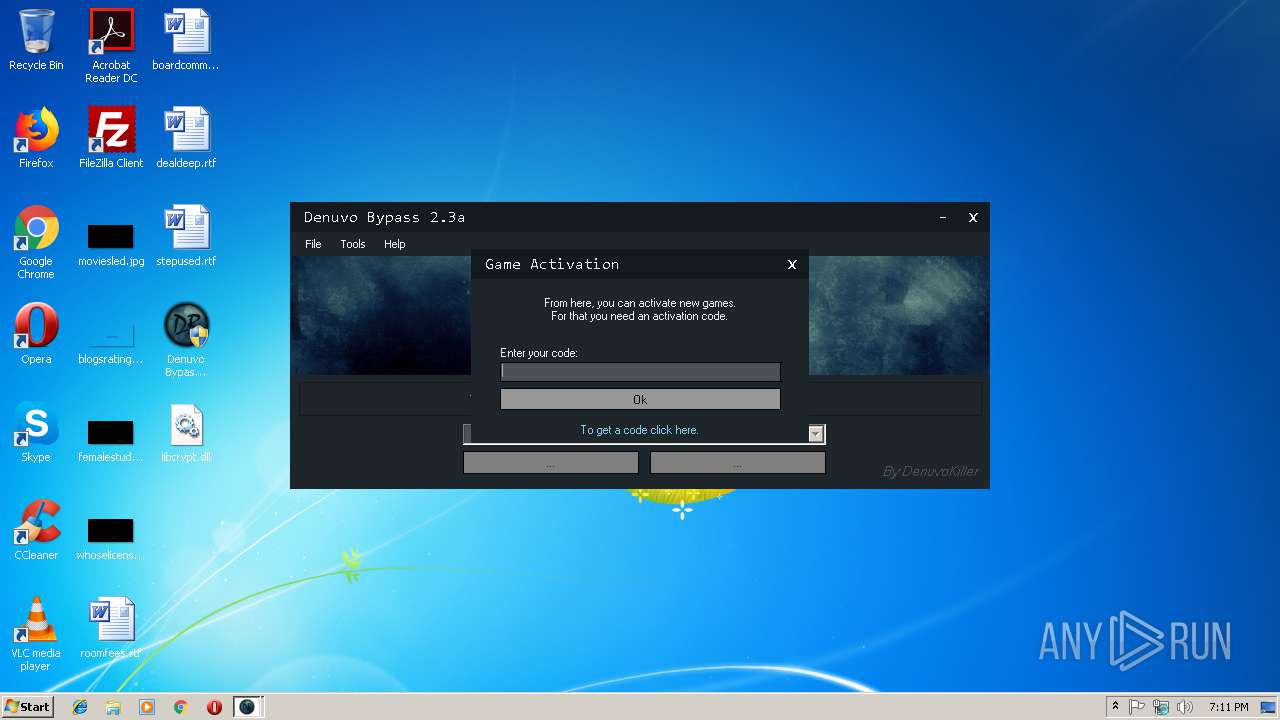Image resolution: width=1280 pixels, height=720 pixels.
Task: Select blogsrating file on desktop
Action: coord(111,341)
